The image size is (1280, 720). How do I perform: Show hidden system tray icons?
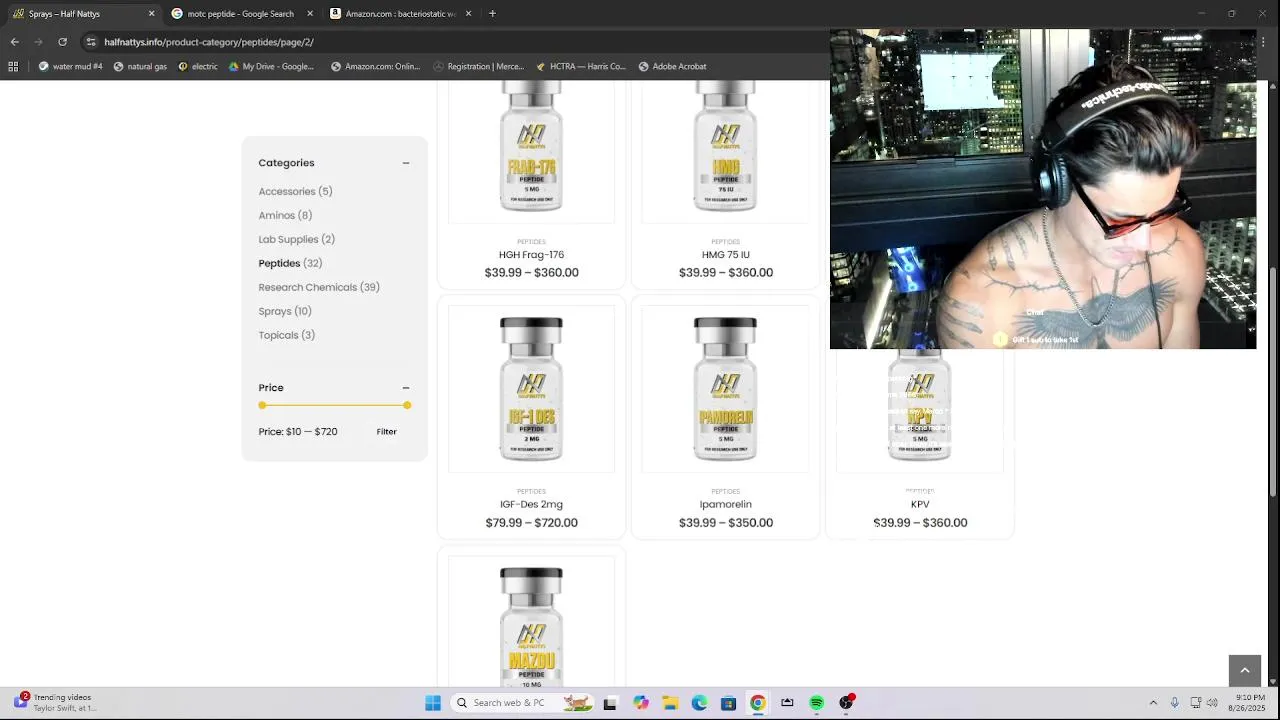click(1153, 703)
